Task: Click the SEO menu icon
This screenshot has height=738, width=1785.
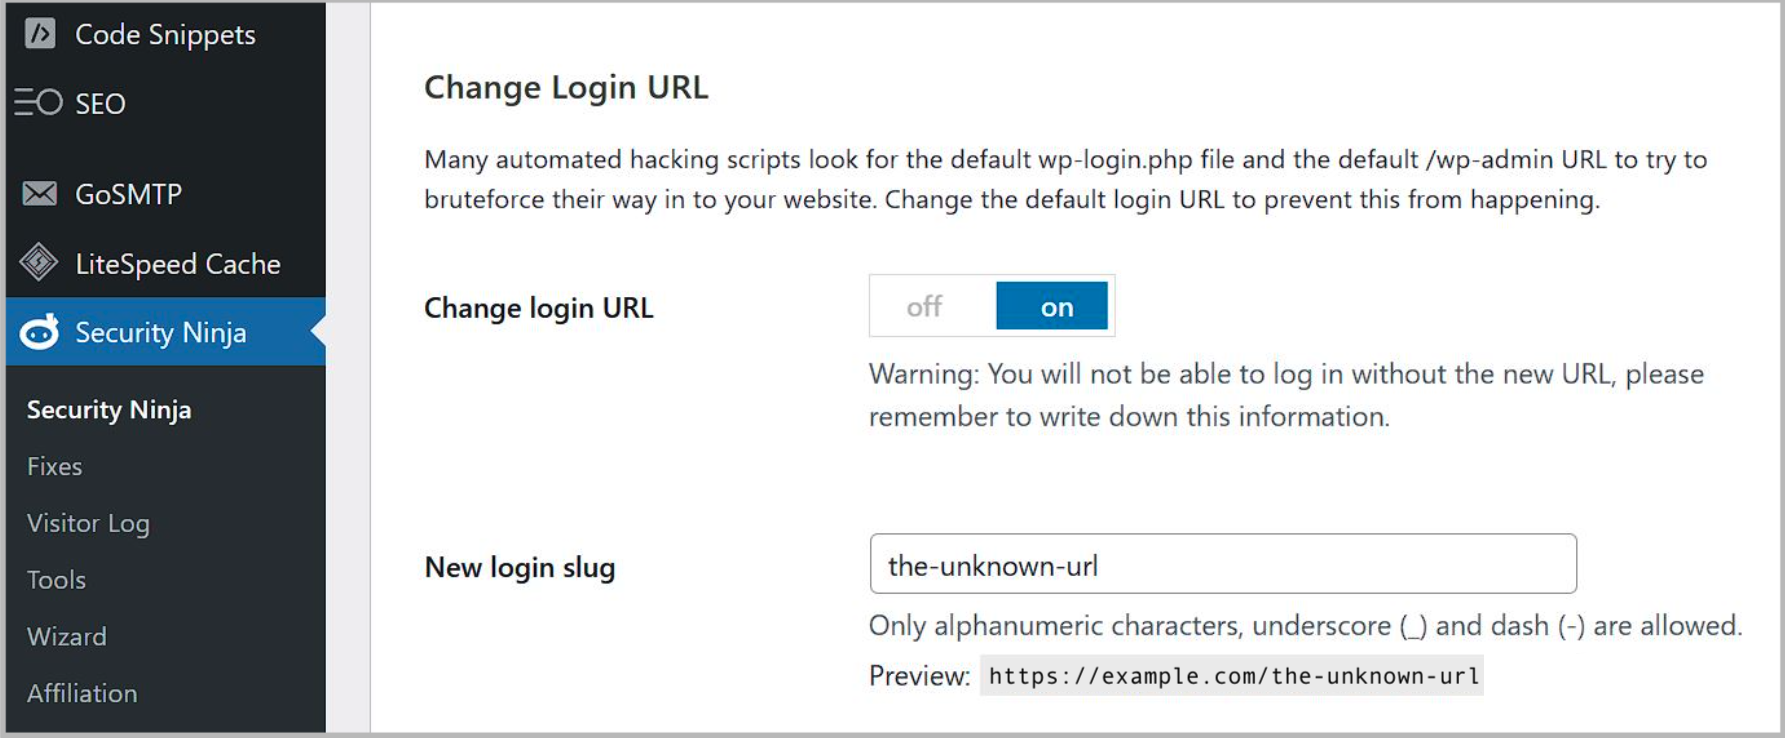Action: pos(39,103)
